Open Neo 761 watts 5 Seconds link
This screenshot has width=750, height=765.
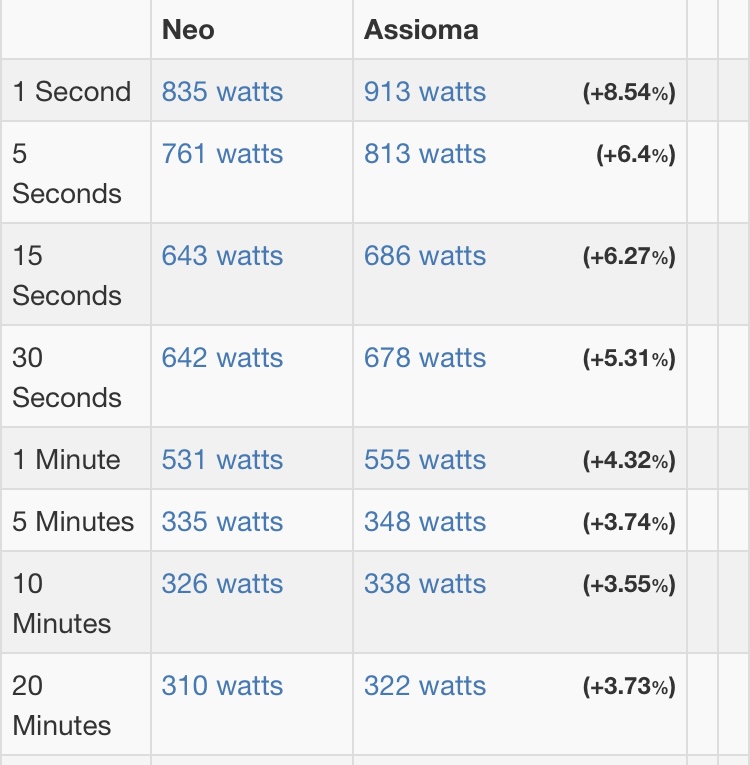(x=222, y=154)
